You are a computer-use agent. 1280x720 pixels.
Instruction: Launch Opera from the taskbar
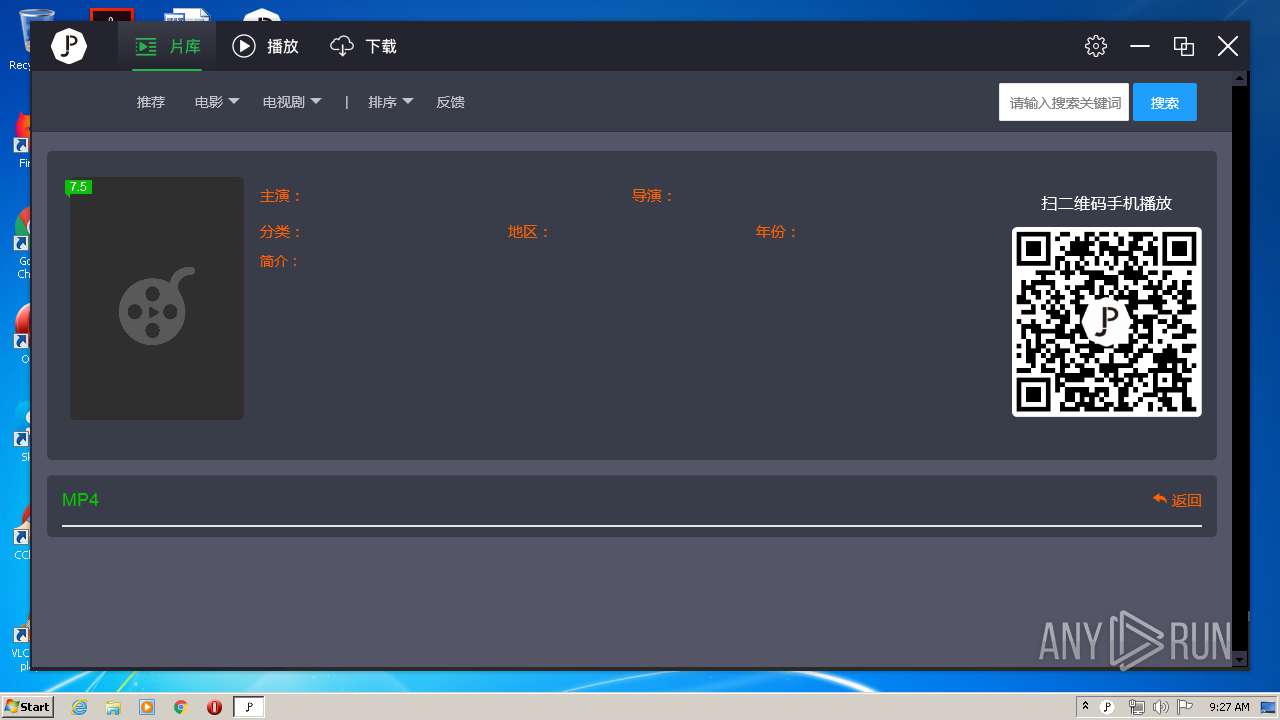click(214, 707)
